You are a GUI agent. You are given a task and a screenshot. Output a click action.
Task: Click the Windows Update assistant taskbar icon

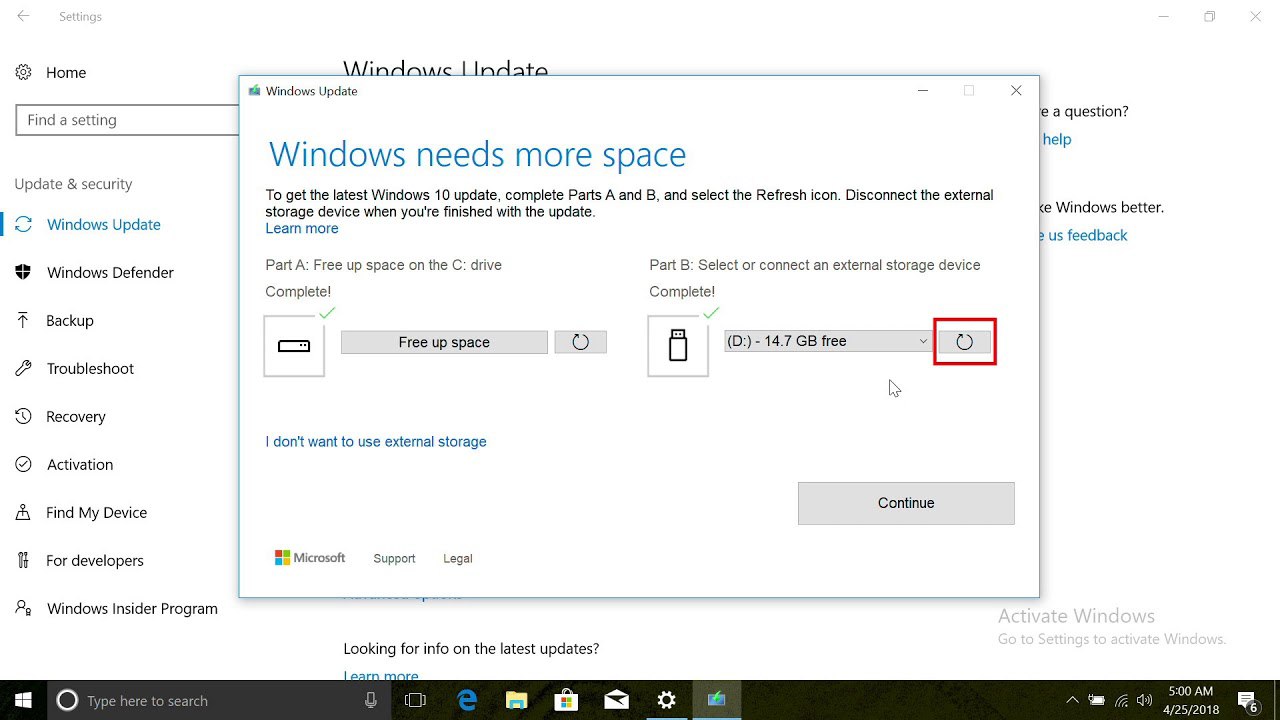click(716, 700)
